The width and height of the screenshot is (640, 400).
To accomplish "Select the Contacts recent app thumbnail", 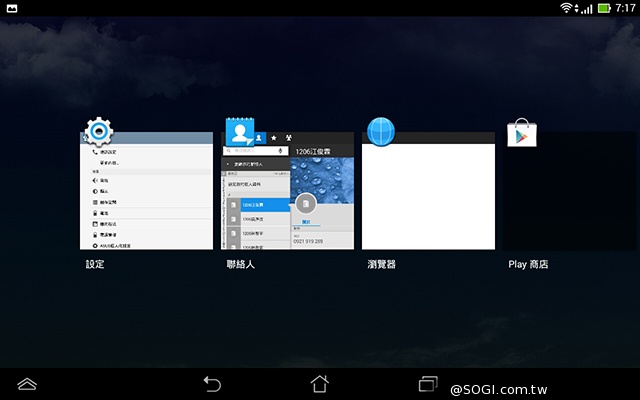I will (x=287, y=191).
